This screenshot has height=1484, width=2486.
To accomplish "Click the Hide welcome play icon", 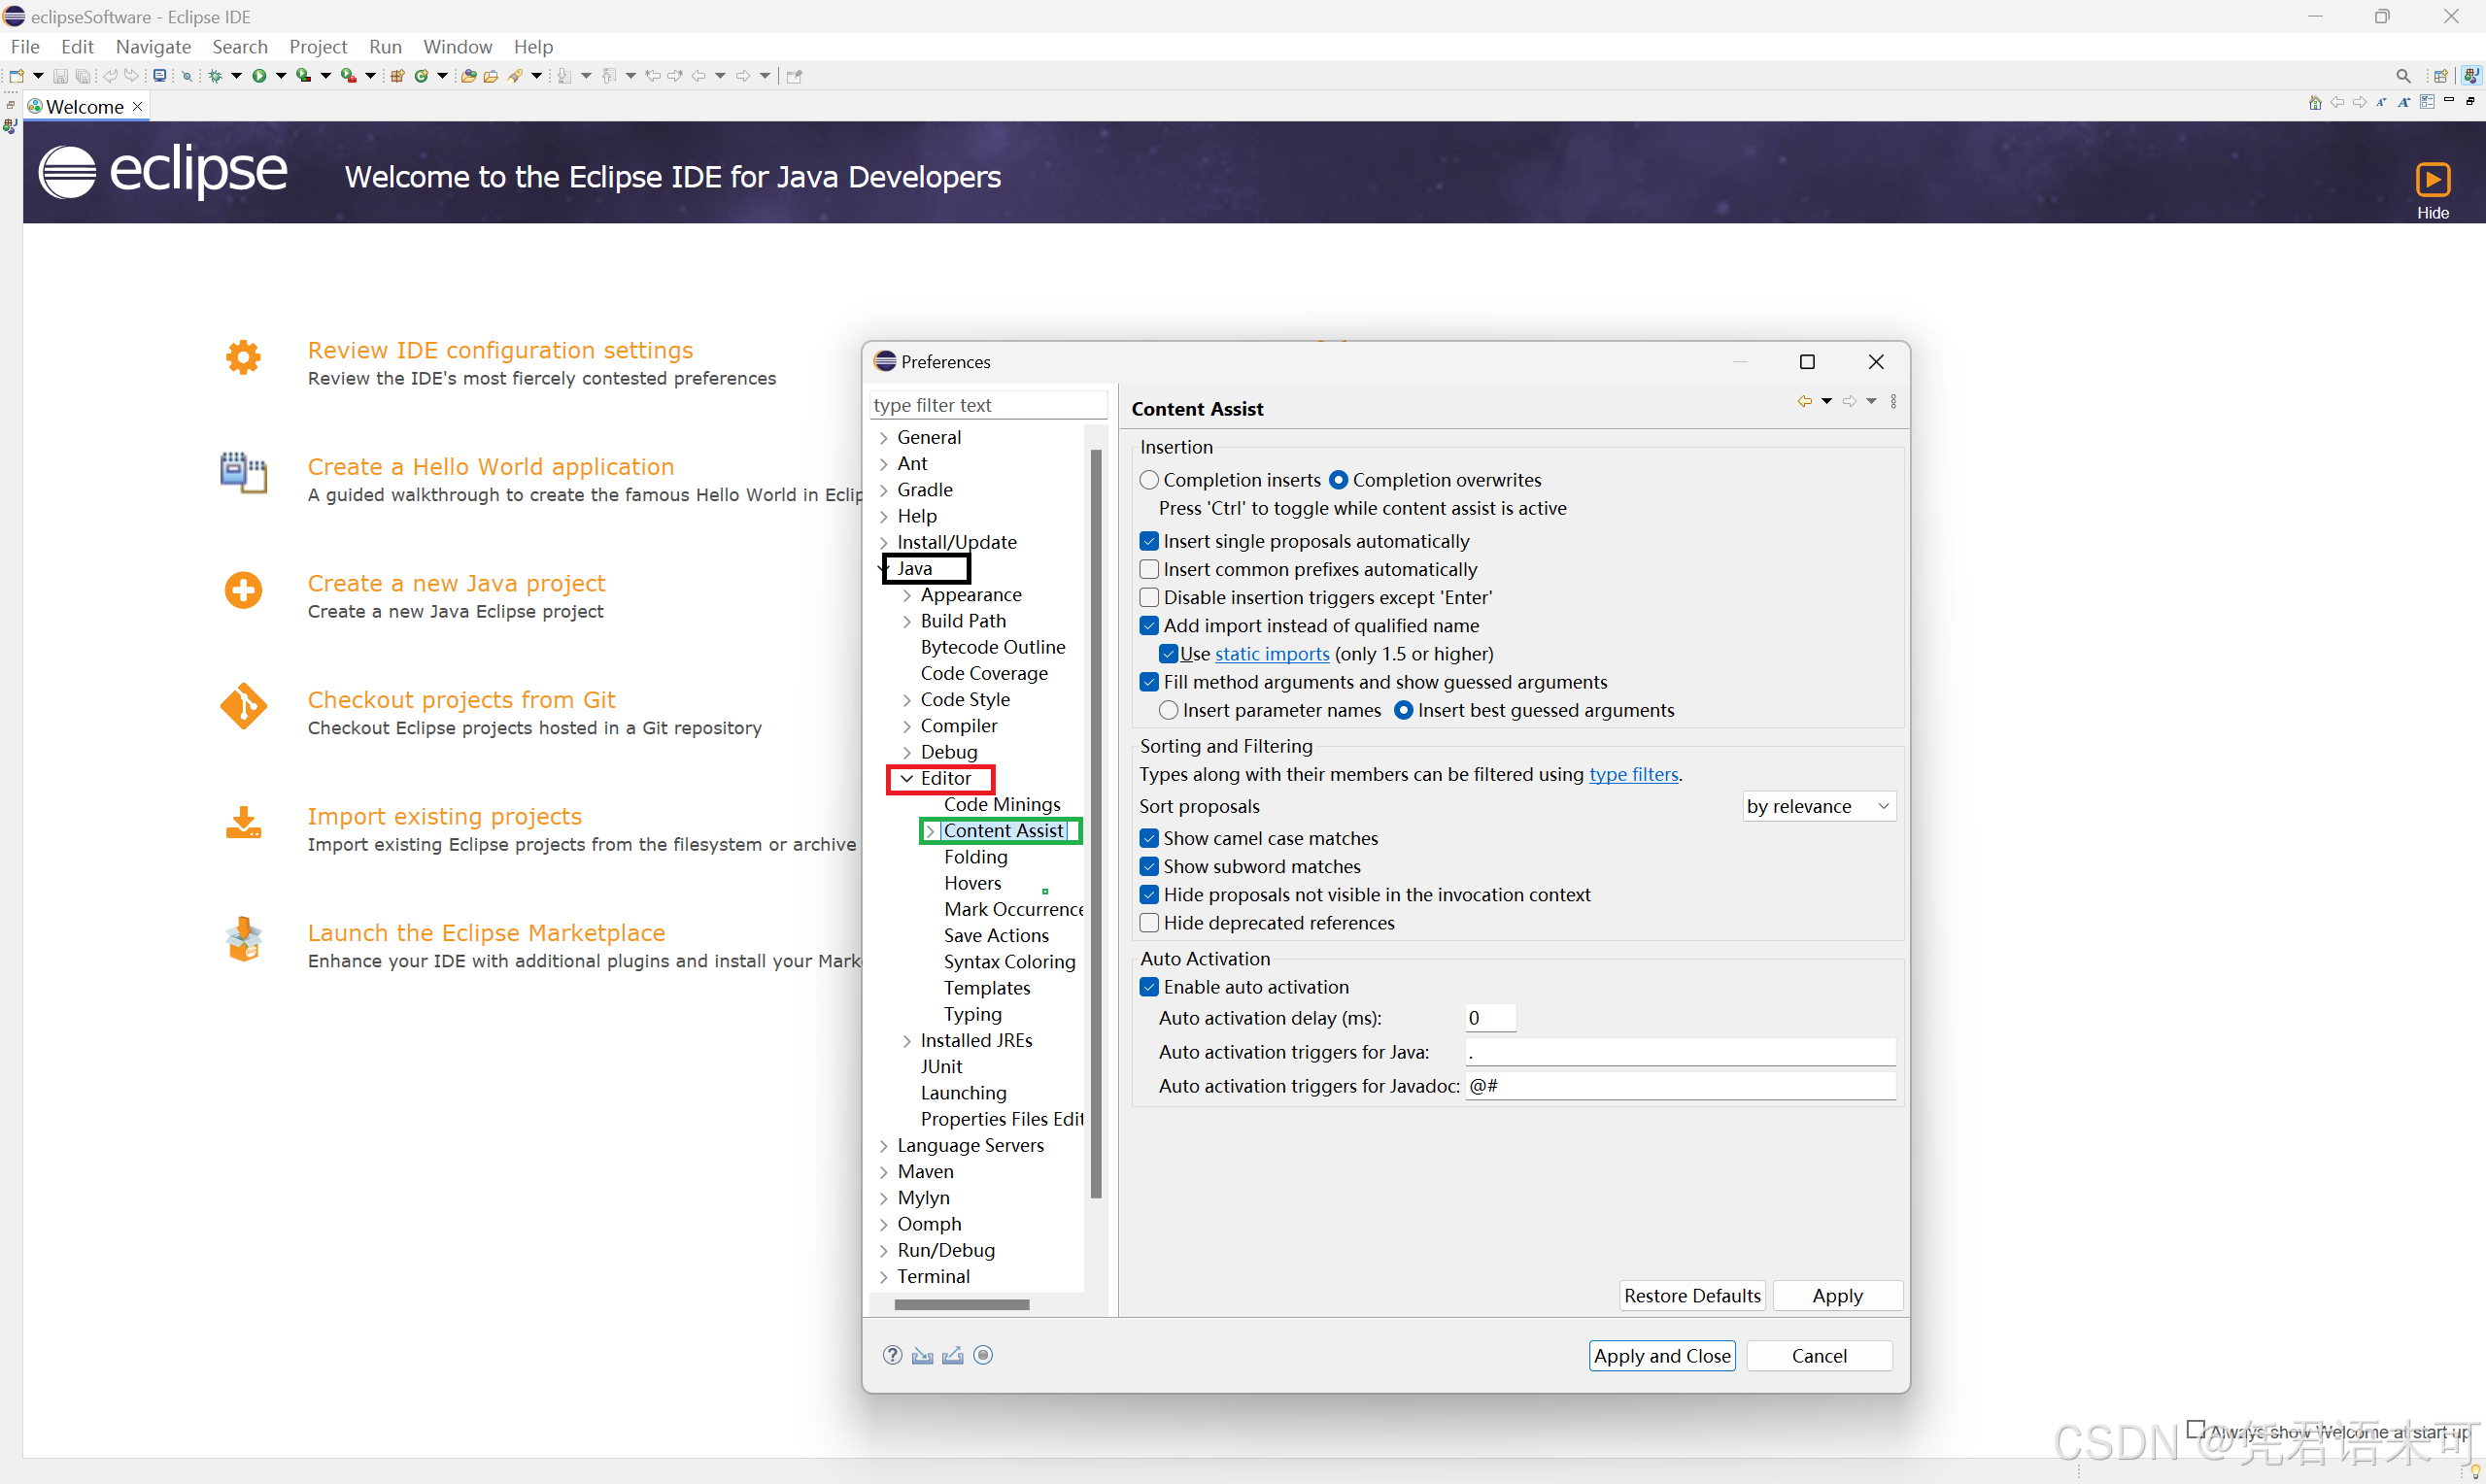I will point(2432,180).
